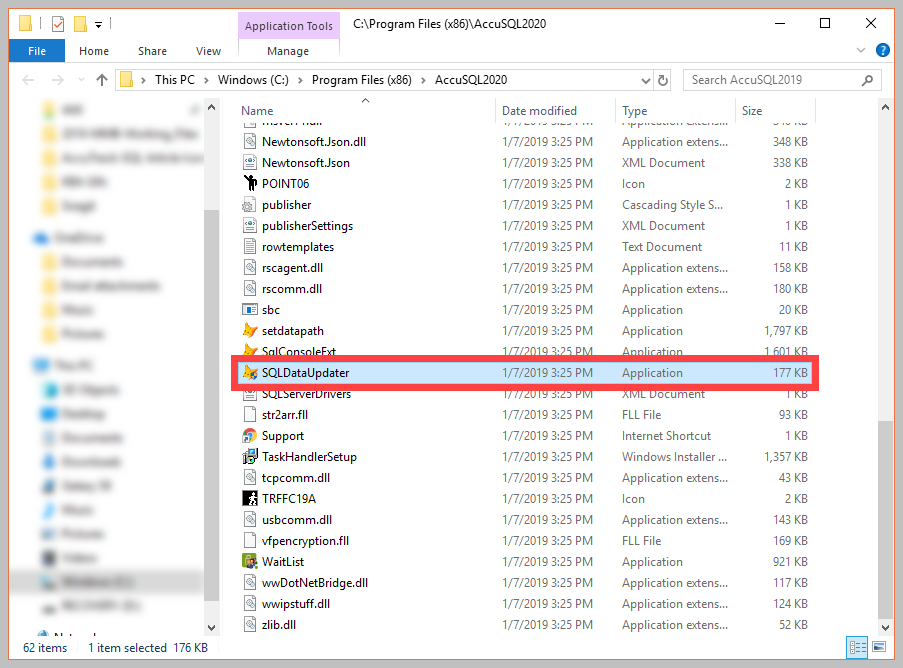Click the file list scroll-down arrow
This screenshot has width=903, height=668.
click(885, 627)
